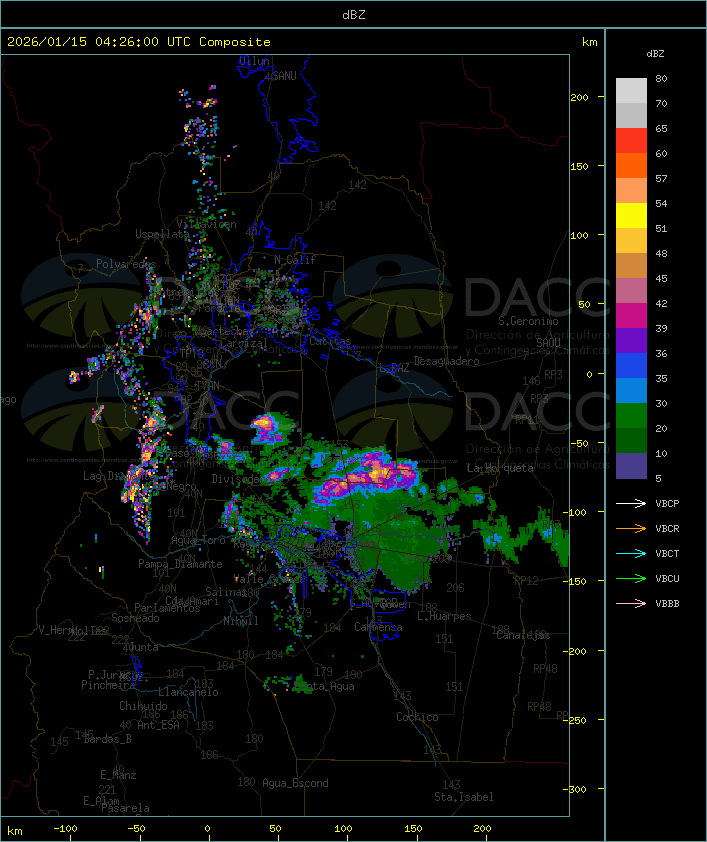Viewport: 707px width, 842px height.
Task: Select the light orange 54-57 dBZ swatch
Action: pos(631,191)
